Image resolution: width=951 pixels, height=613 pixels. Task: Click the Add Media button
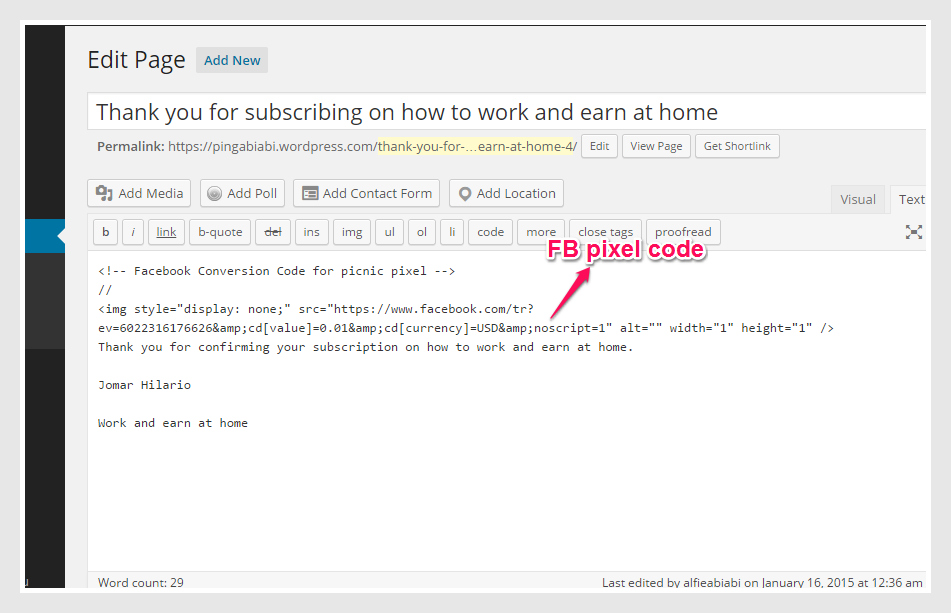[x=140, y=193]
